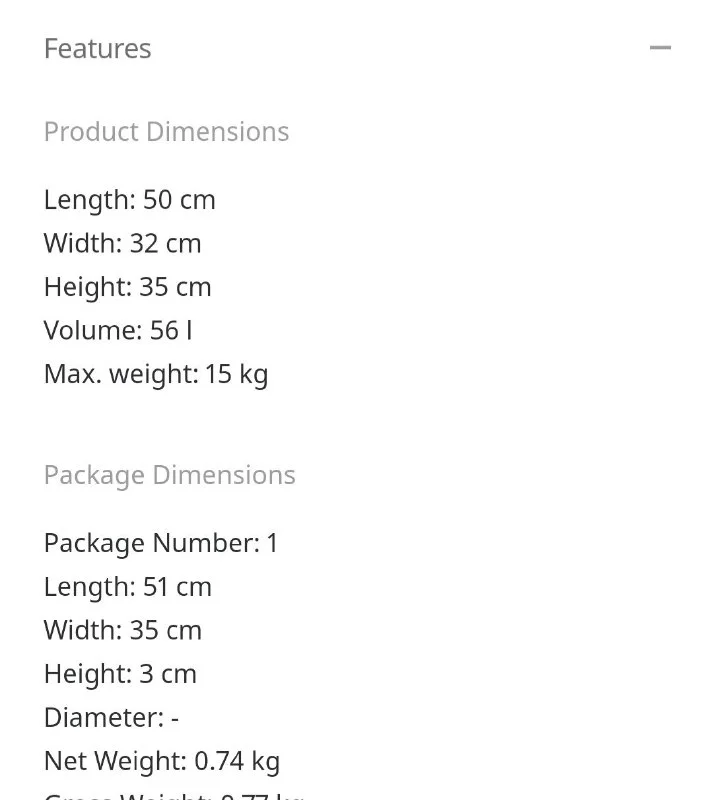Click the product Length: 50 cm line
The height and width of the screenshot is (800, 713).
coord(129,200)
